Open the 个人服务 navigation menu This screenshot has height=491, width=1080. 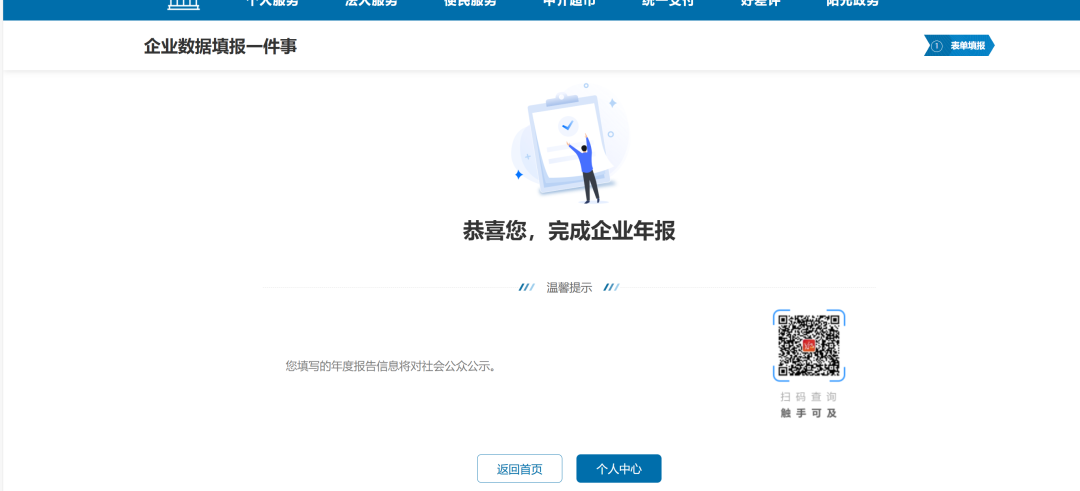coord(271,4)
